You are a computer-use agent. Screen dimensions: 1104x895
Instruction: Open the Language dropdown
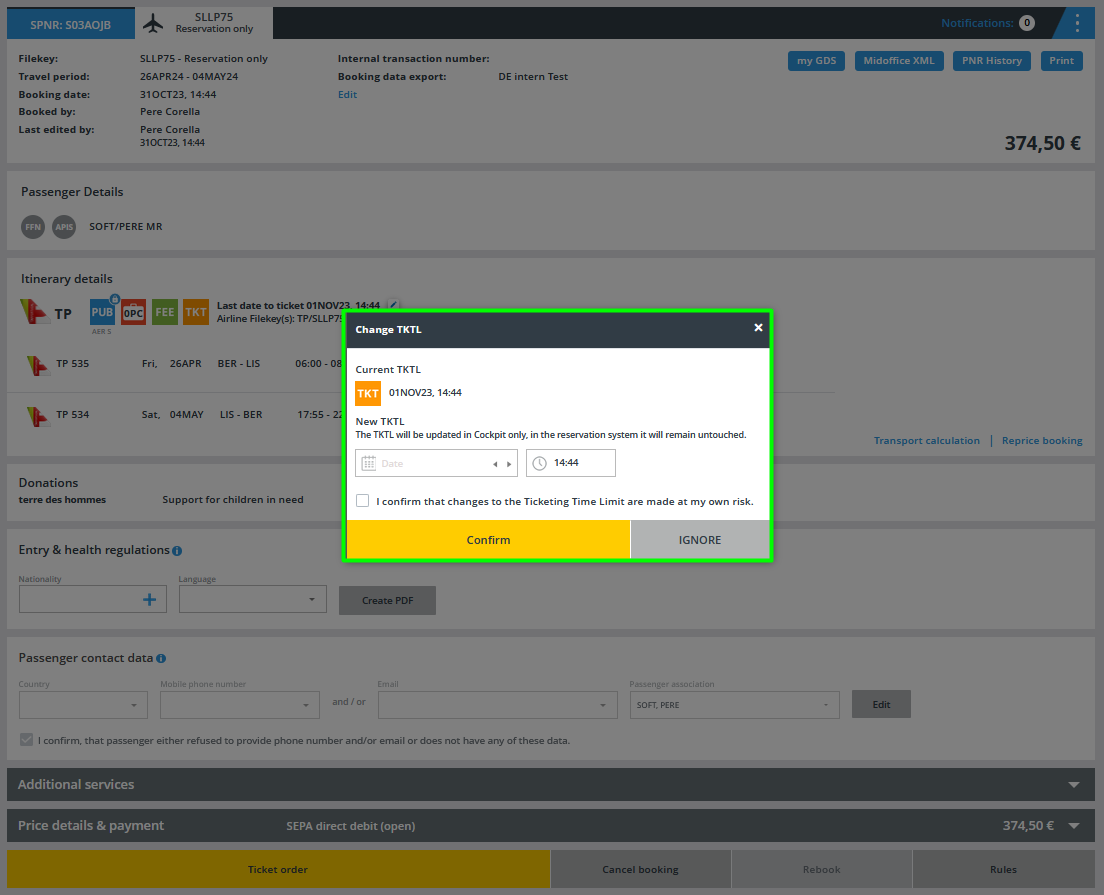click(252, 600)
